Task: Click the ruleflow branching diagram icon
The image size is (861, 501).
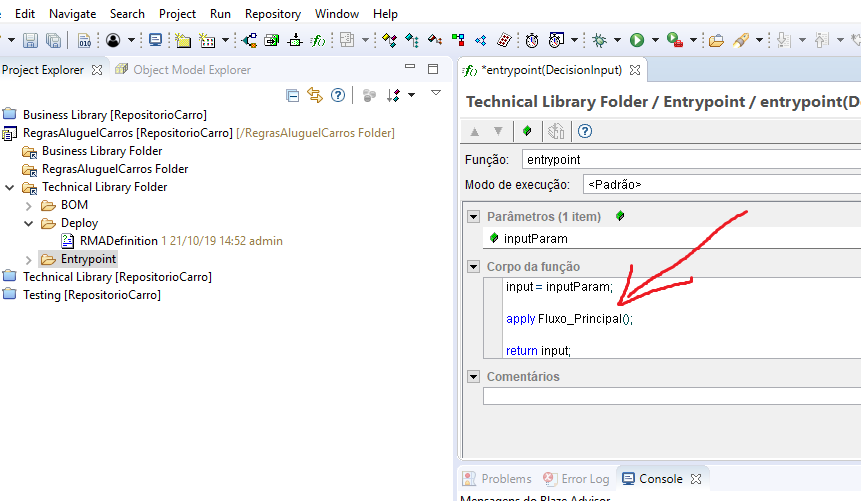Action: click(x=250, y=40)
